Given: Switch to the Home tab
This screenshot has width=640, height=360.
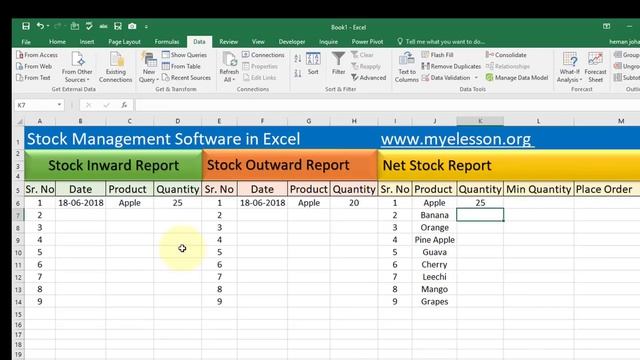Looking at the screenshot, I should click(x=57, y=42).
